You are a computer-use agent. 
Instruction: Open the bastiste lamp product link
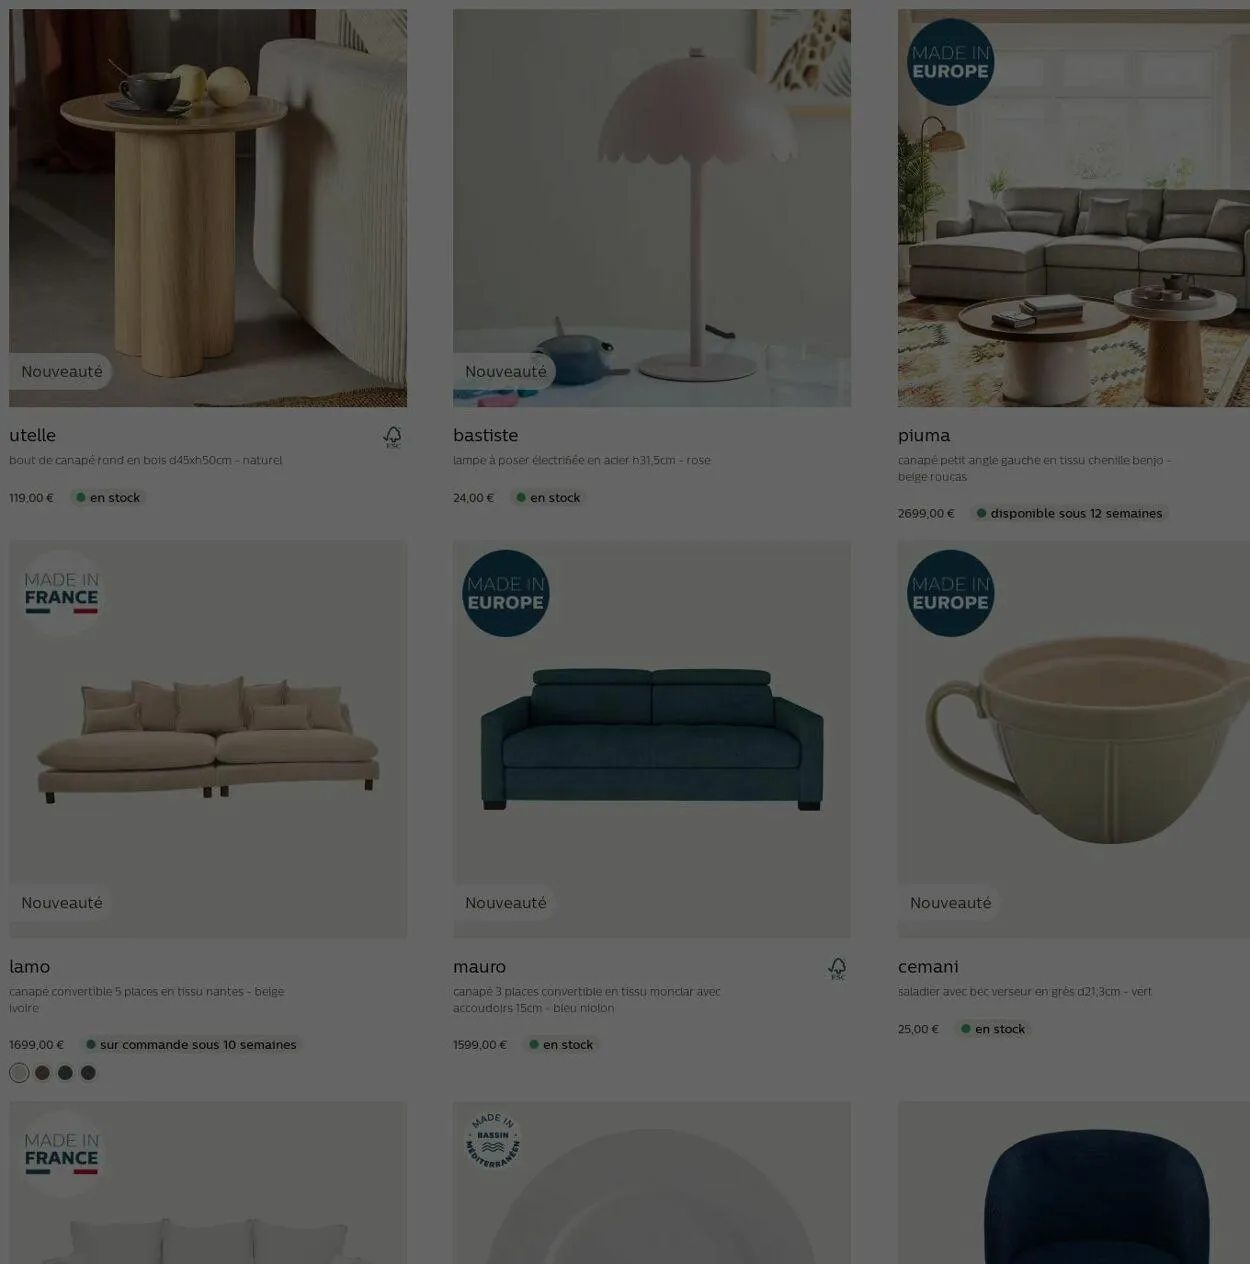(x=486, y=436)
